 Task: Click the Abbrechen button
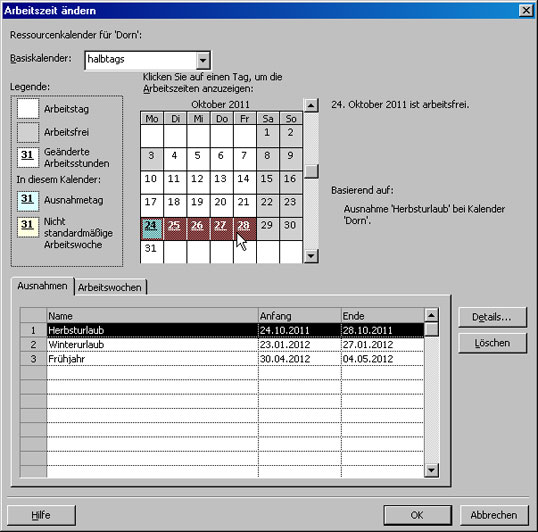coord(494,515)
